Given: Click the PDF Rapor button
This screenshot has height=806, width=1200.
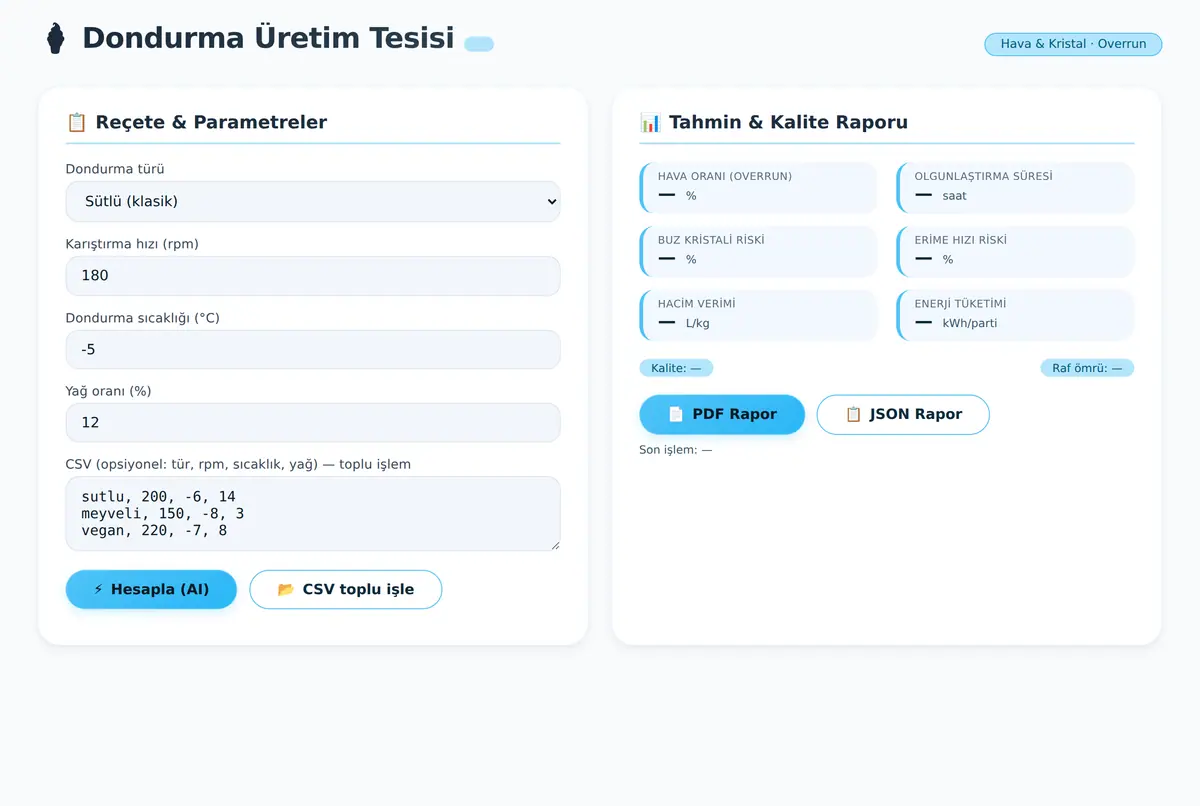Looking at the screenshot, I should (722, 414).
